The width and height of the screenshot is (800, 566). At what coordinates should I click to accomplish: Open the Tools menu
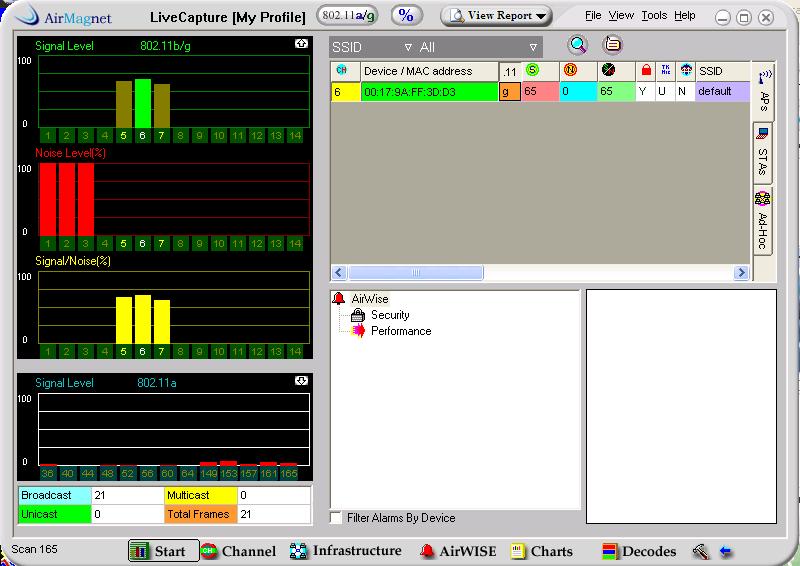pyautogui.click(x=654, y=16)
